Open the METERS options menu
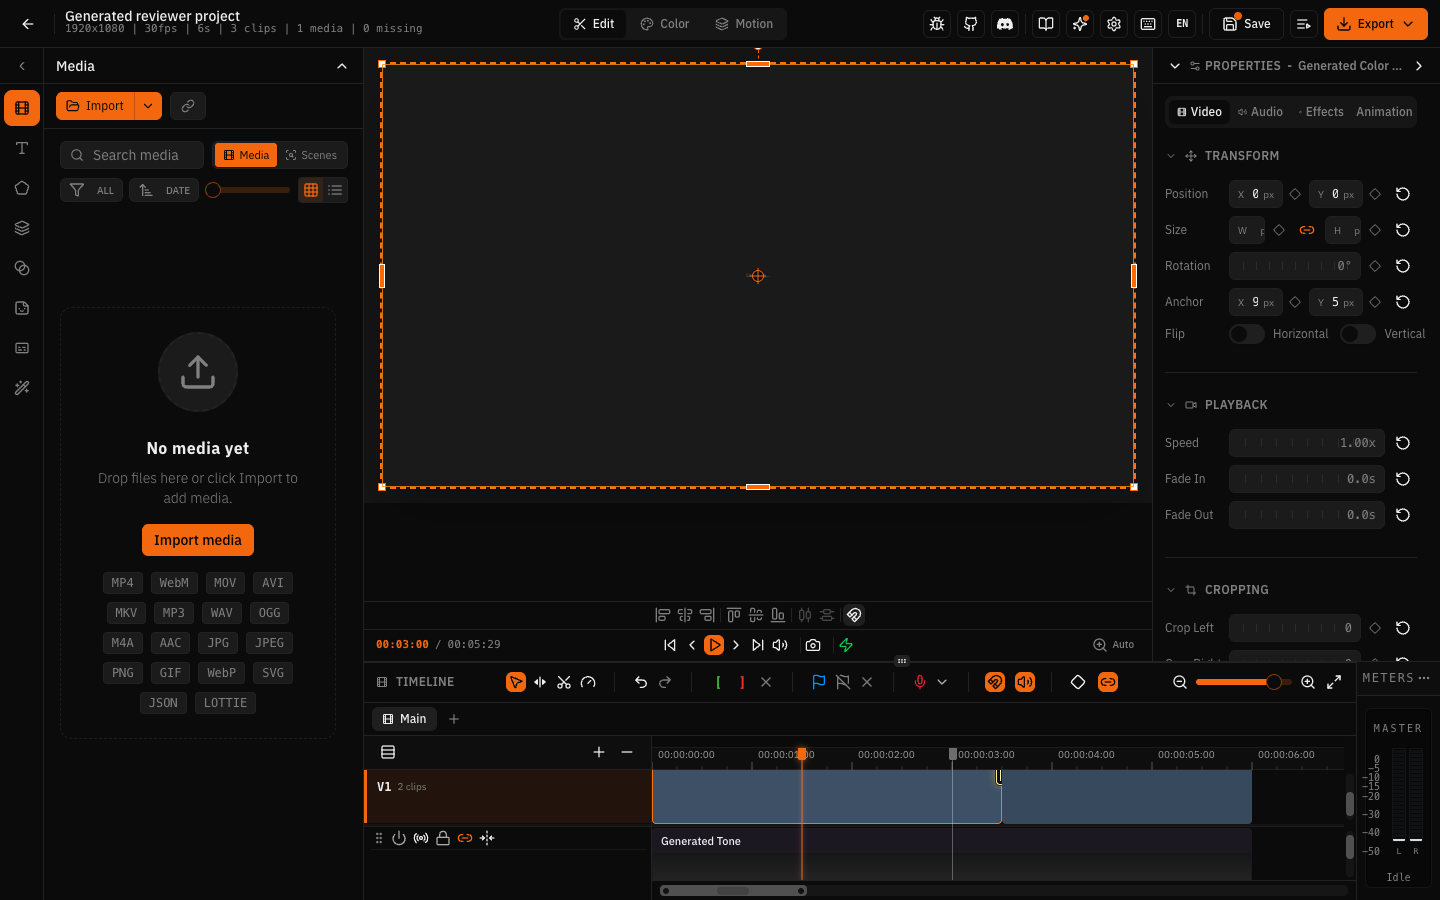This screenshot has height=900, width=1440. [x=1424, y=678]
